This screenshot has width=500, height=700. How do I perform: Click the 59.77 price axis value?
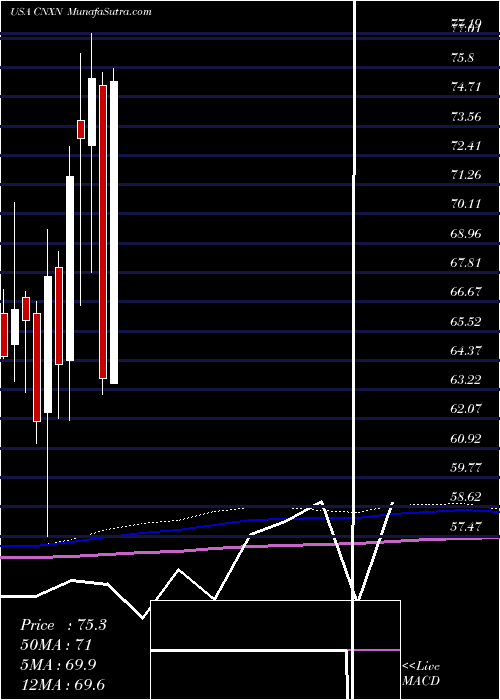(x=466, y=467)
